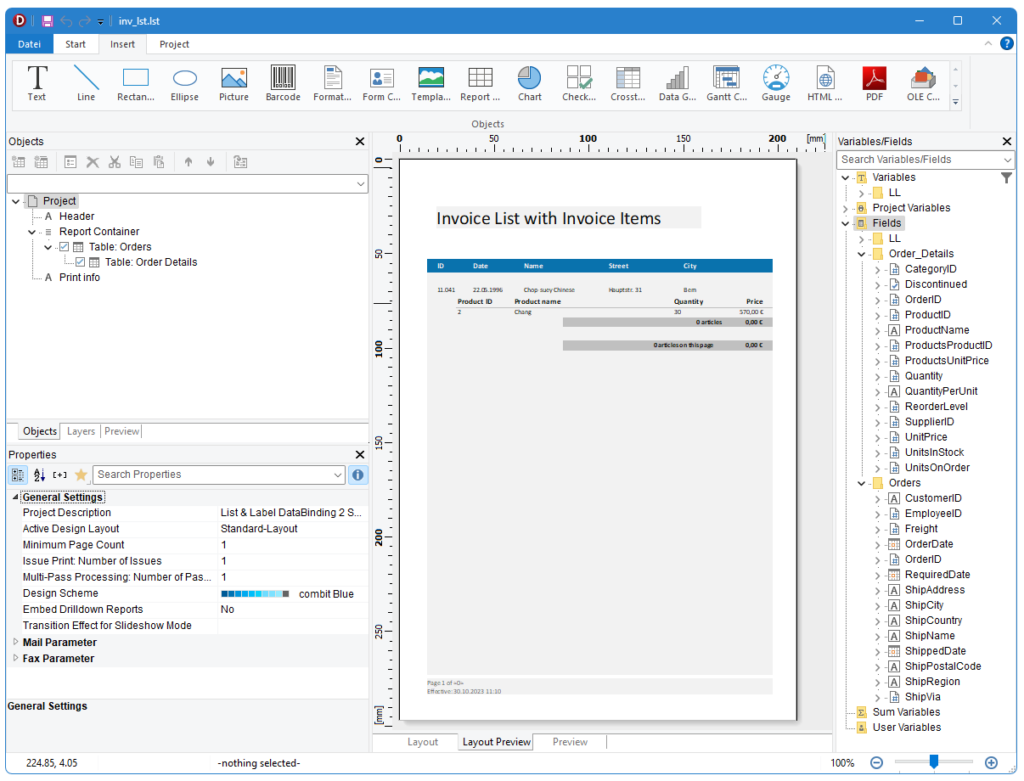Click the alphabetical sort icon in Properties

pos(39,475)
